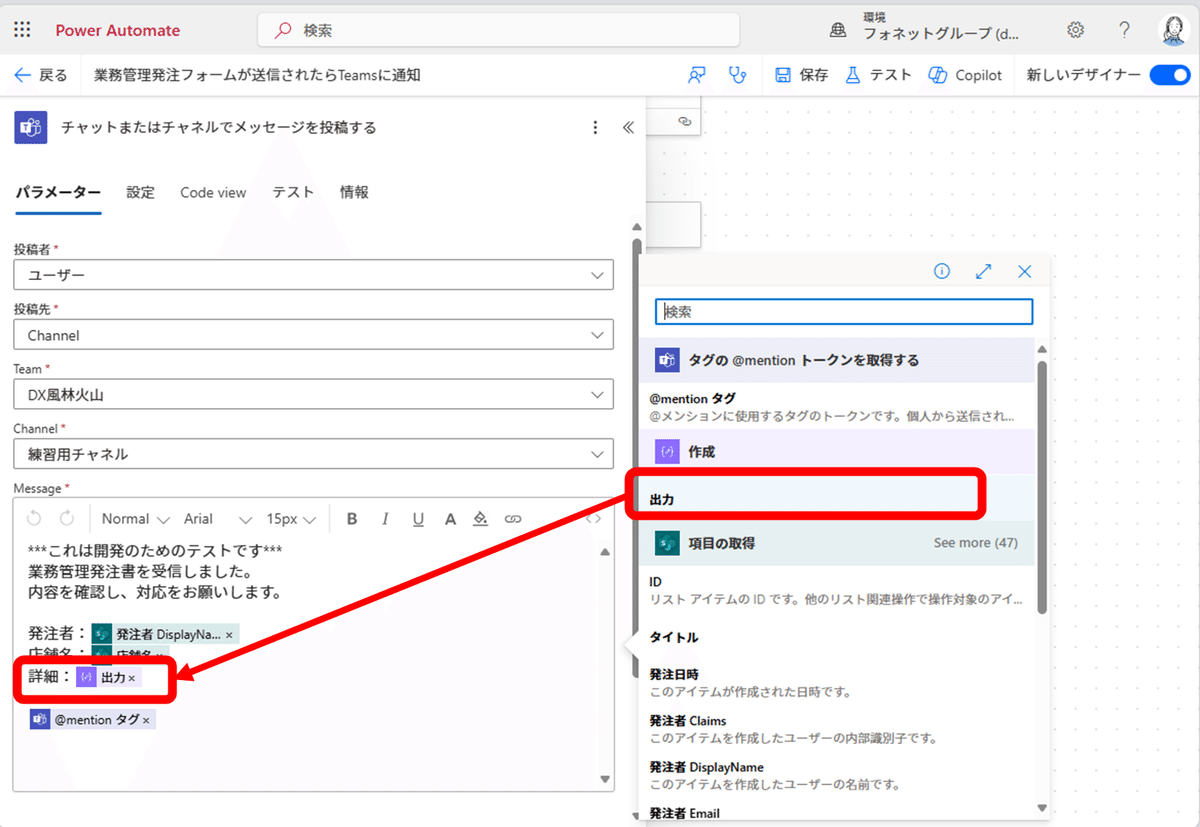Click the environment globe icon
Viewport: 1200px width, 827px height.
click(x=838, y=30)
